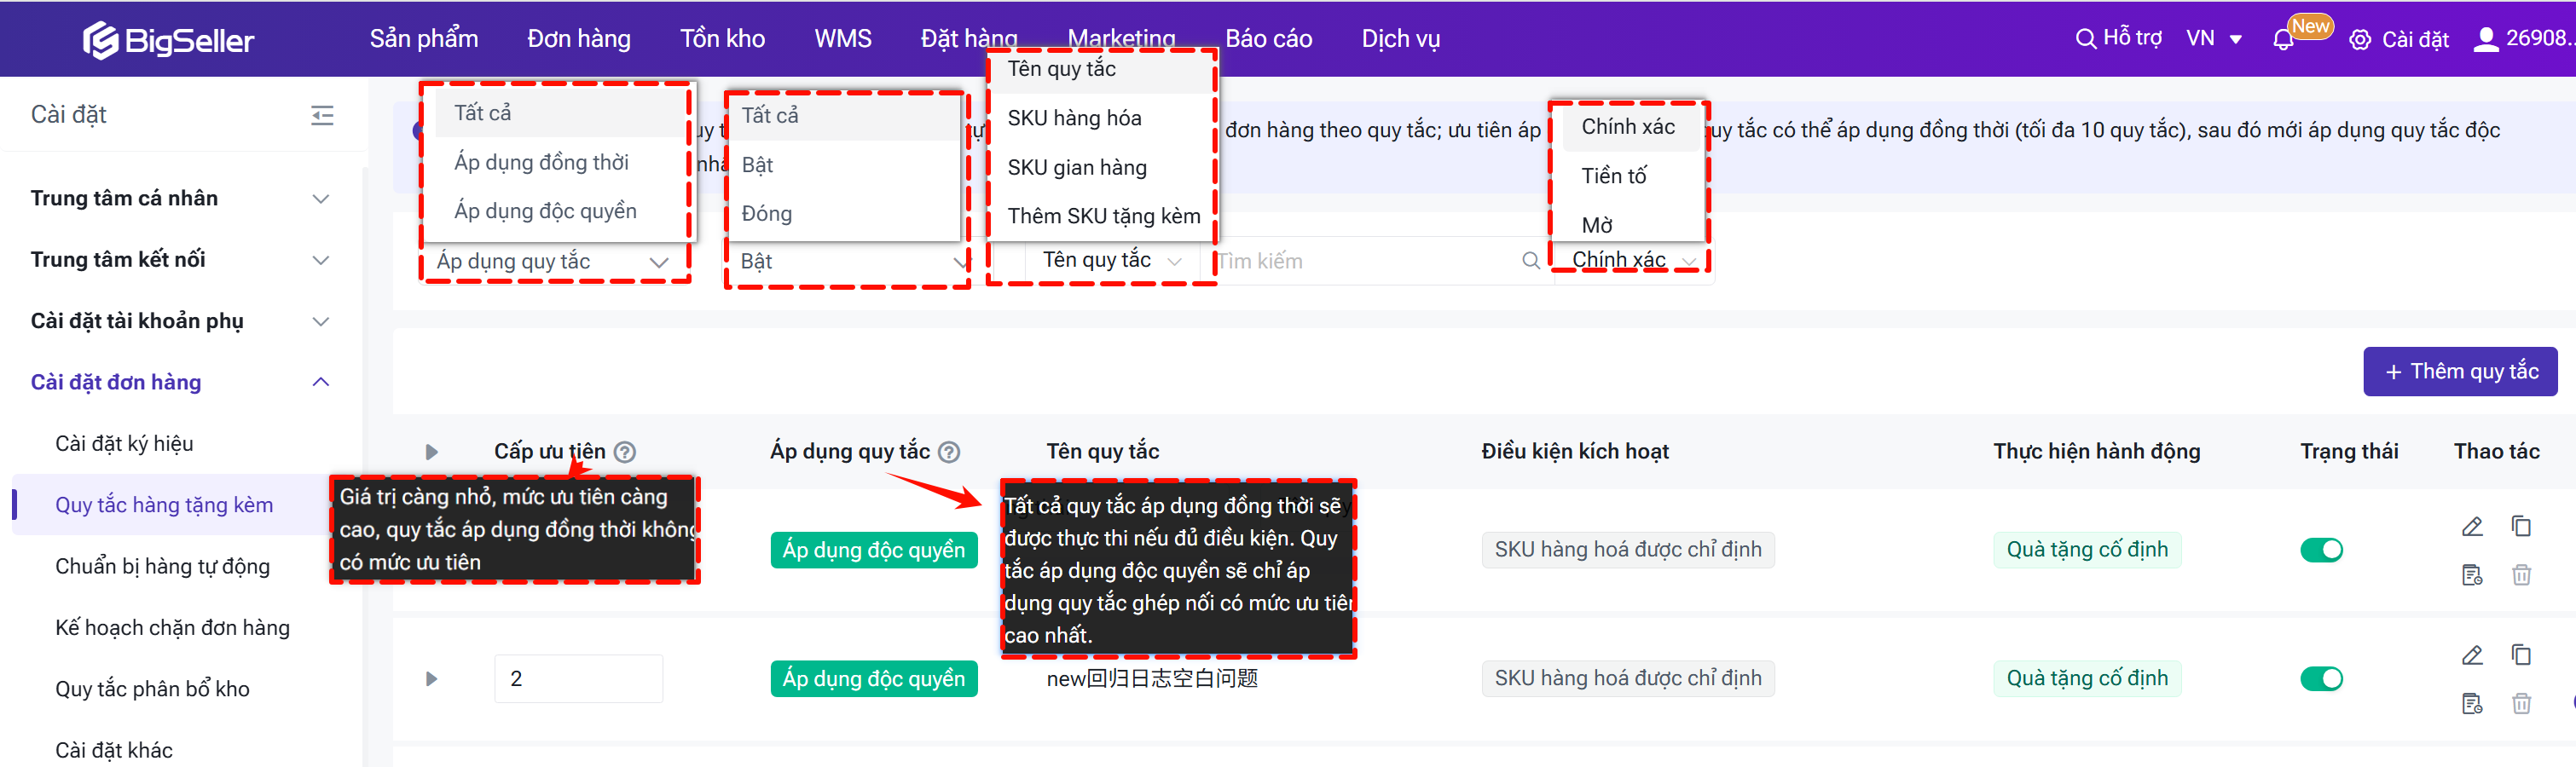Viewport: 2576px width, 767px height.
Task: Open the user account avatar icon
Action: [2485, 39]
